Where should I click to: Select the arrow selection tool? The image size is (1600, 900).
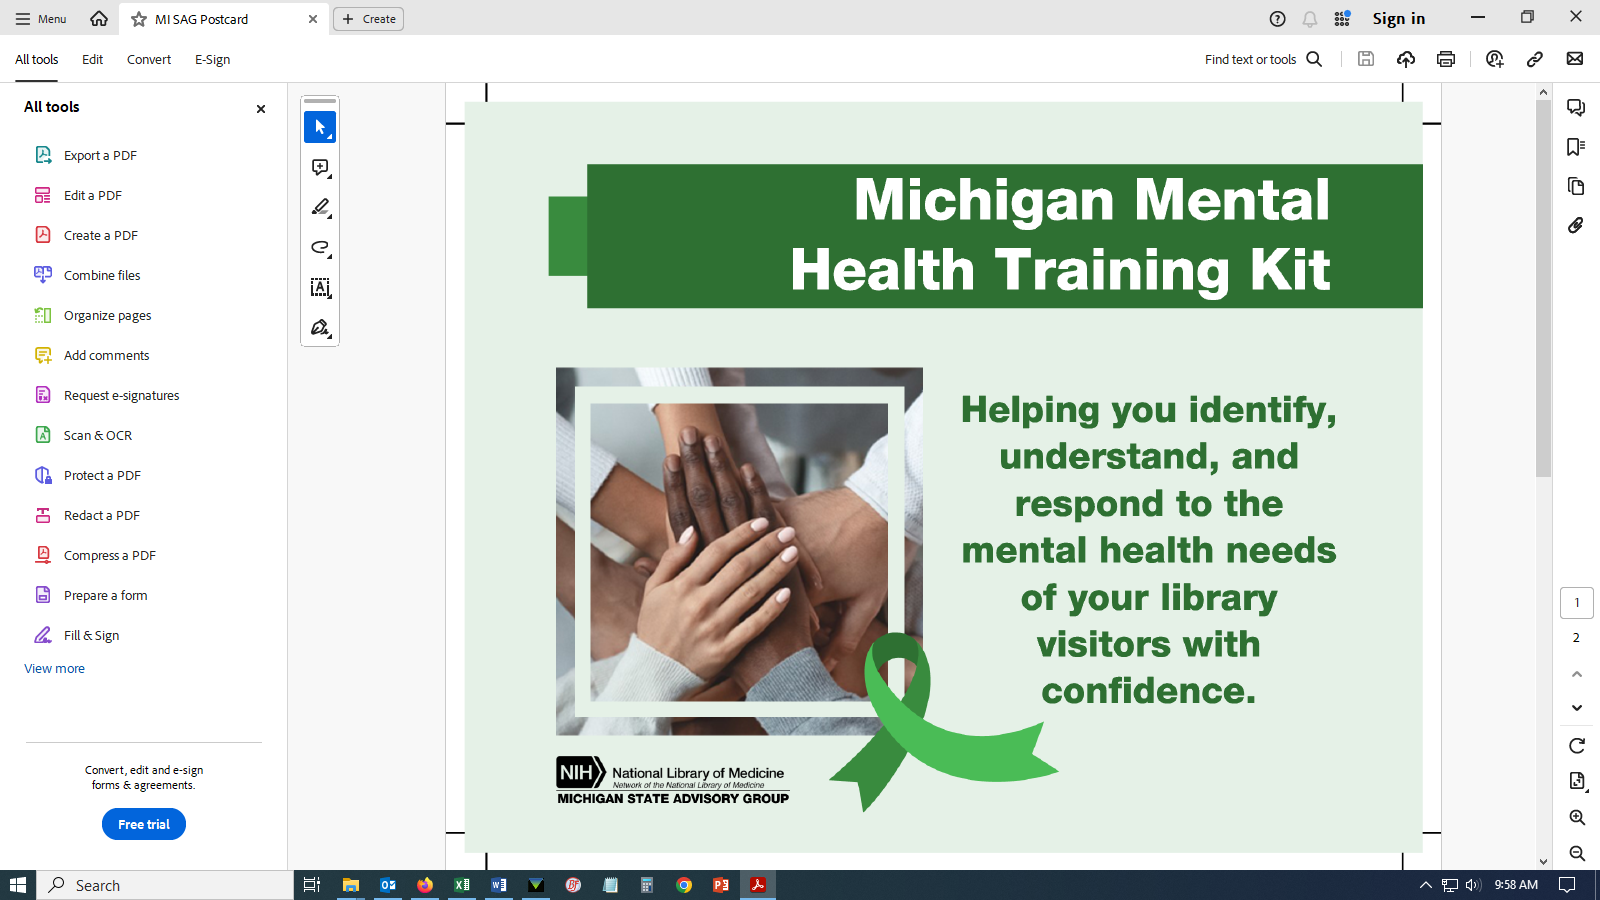[x=320, y=127]
